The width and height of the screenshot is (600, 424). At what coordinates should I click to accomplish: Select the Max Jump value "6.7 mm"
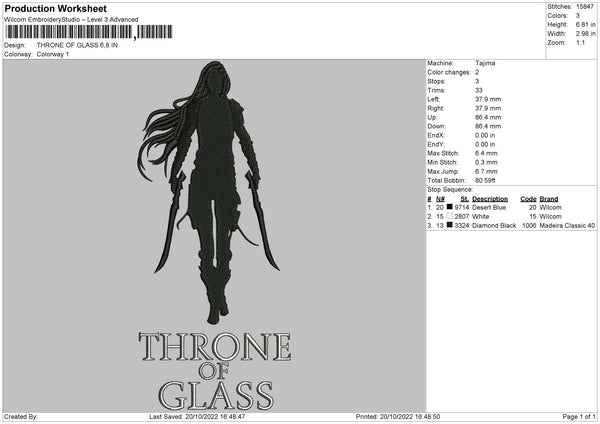click(486, 171)
